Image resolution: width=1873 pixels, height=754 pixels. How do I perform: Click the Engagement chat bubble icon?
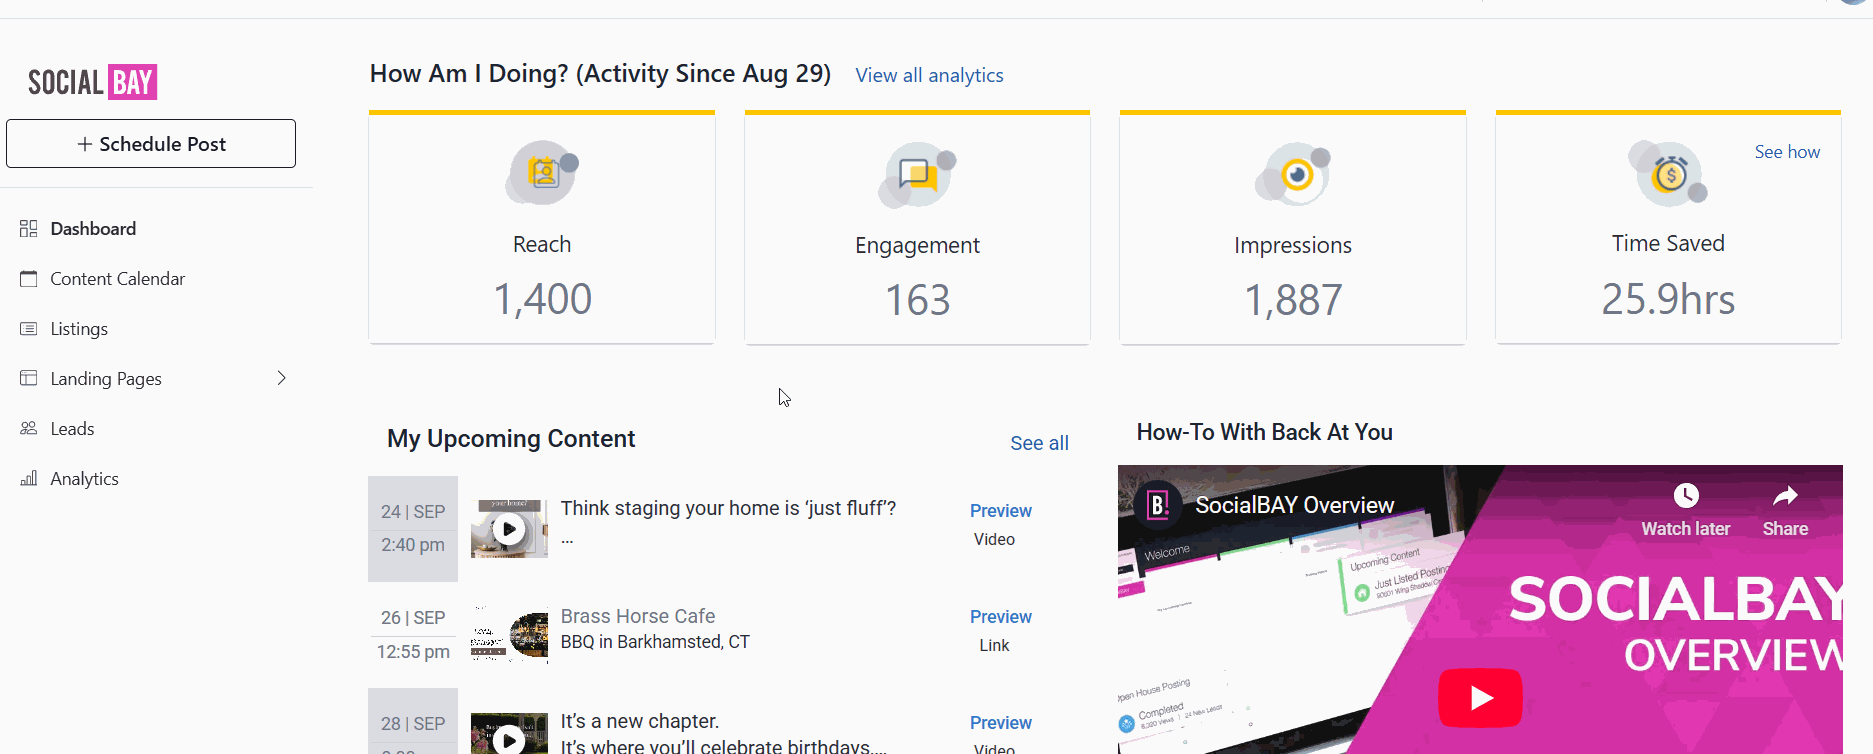917,175
